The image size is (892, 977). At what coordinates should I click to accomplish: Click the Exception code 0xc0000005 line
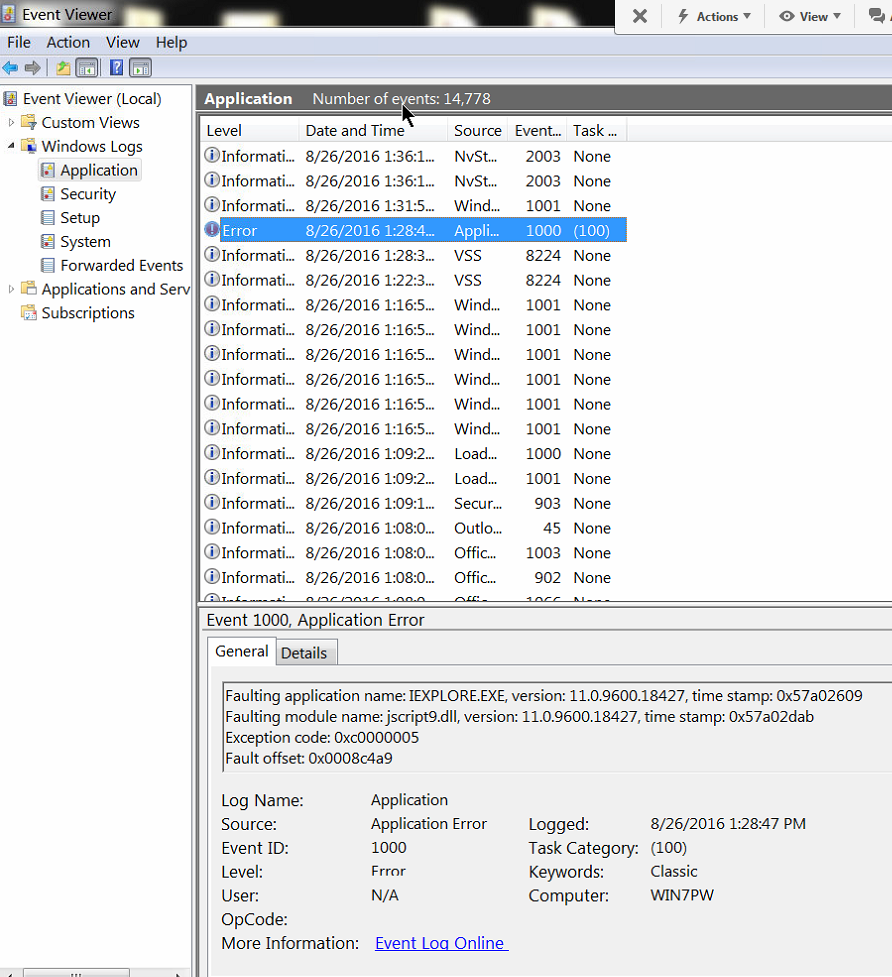pos(322,738)
